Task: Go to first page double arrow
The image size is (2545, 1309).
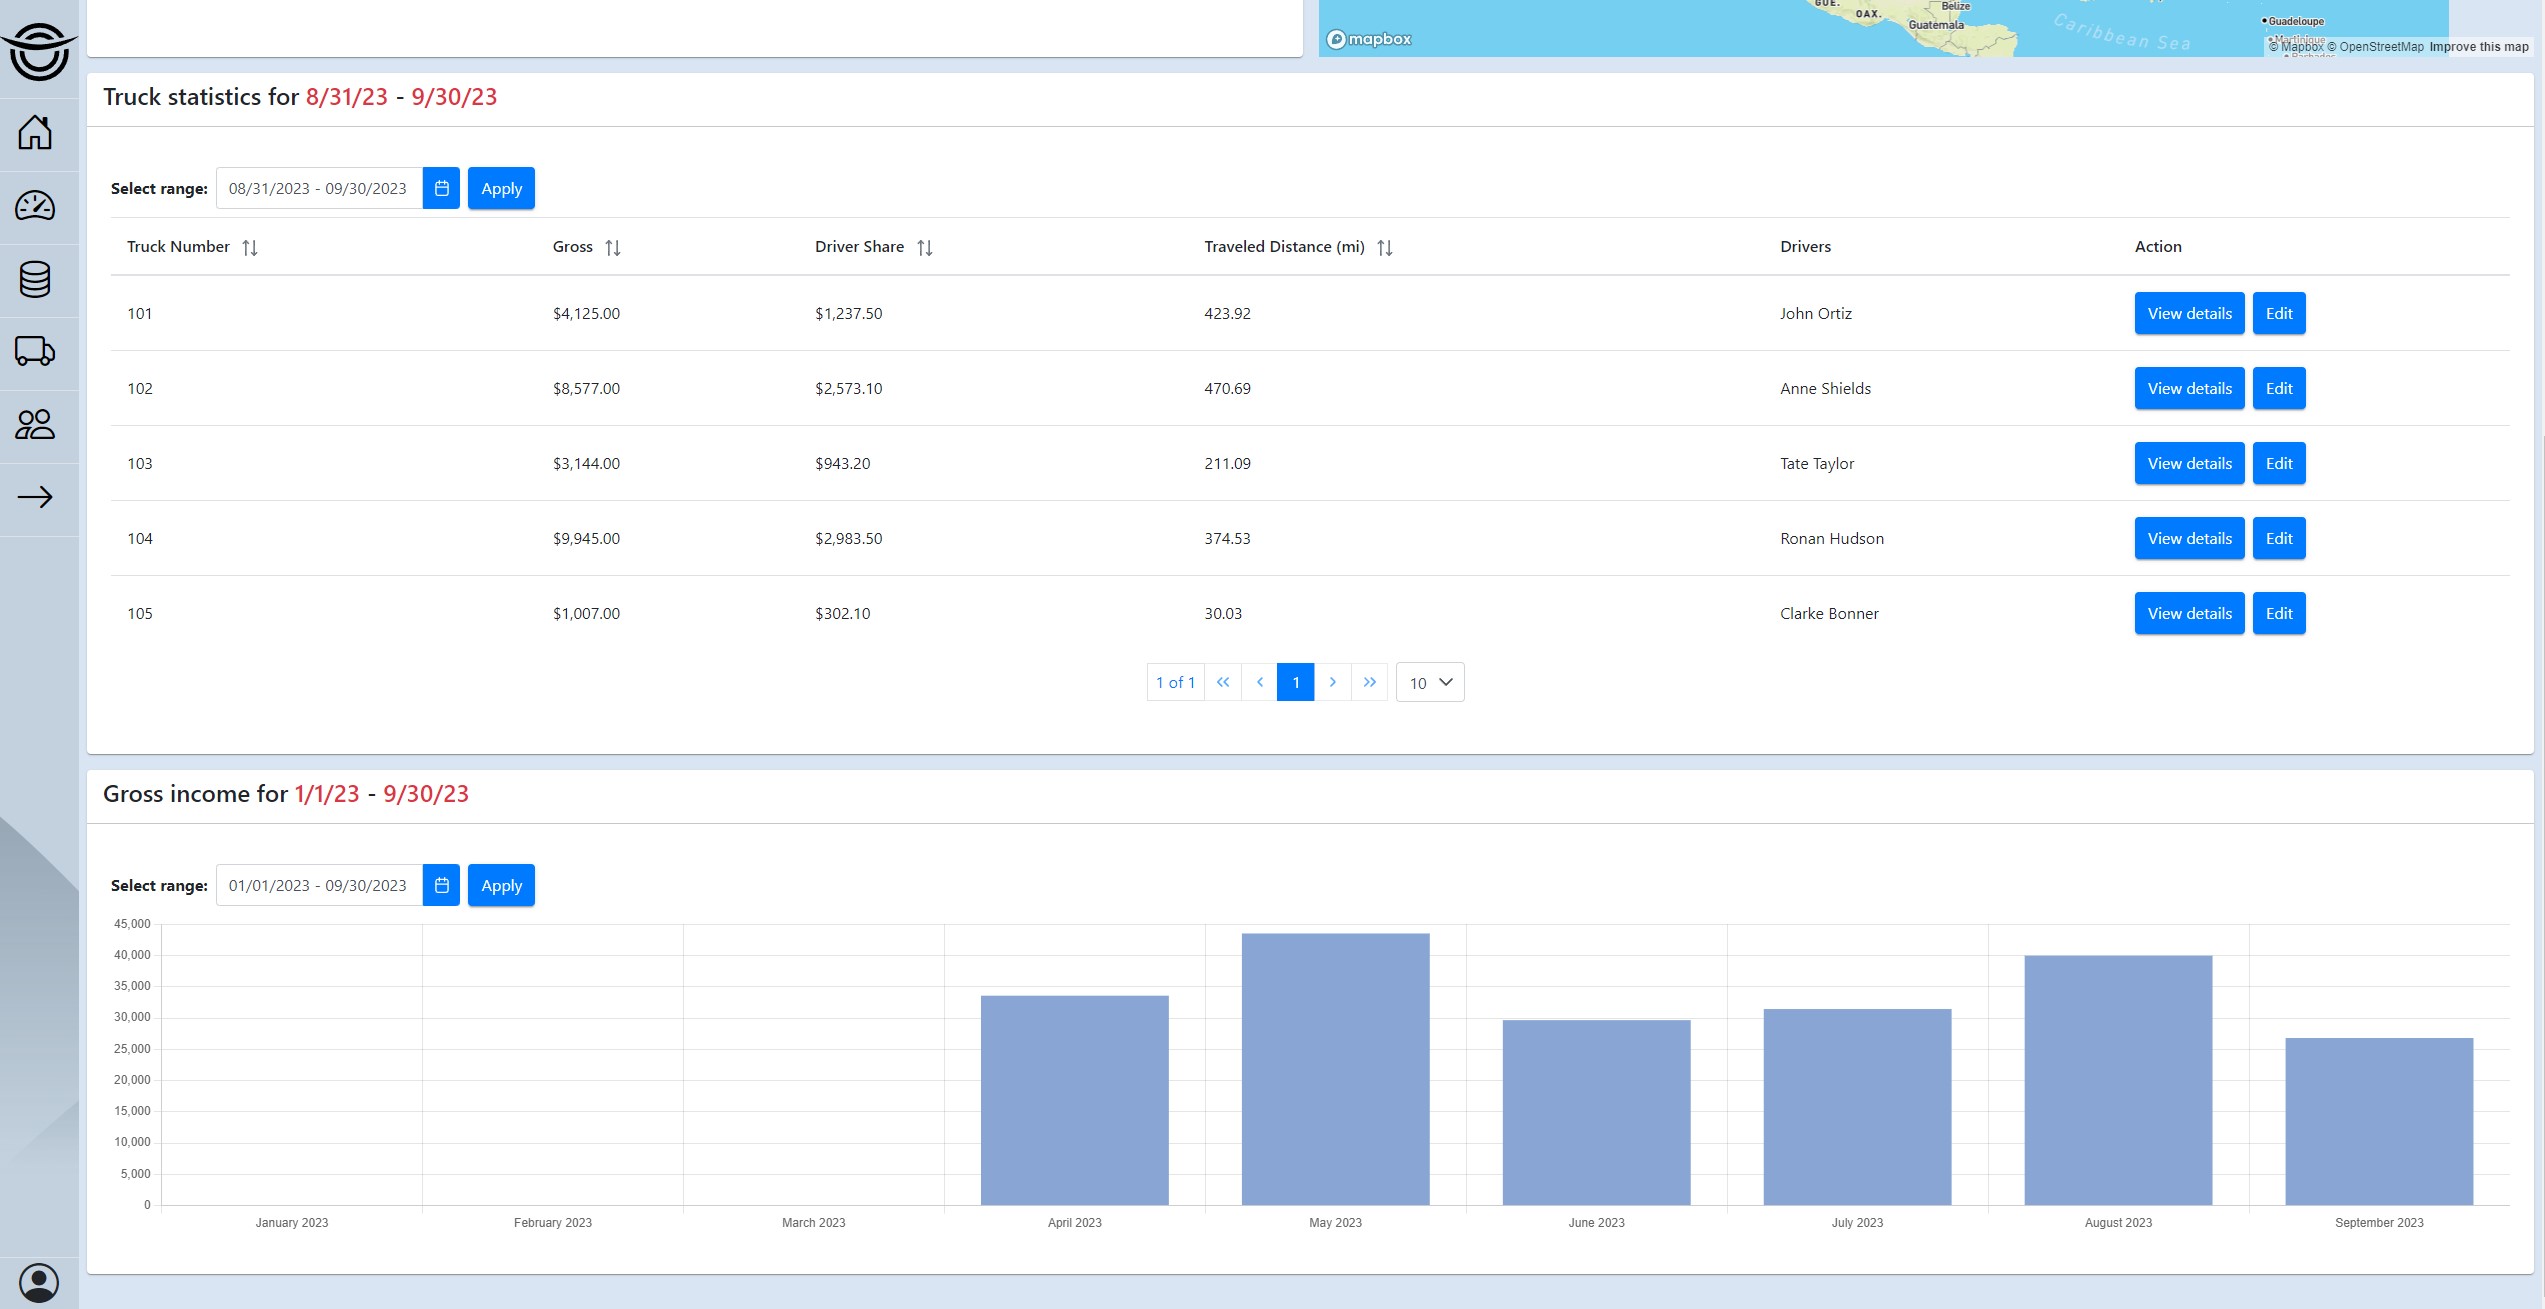Action: click(x=1223, y=683)
